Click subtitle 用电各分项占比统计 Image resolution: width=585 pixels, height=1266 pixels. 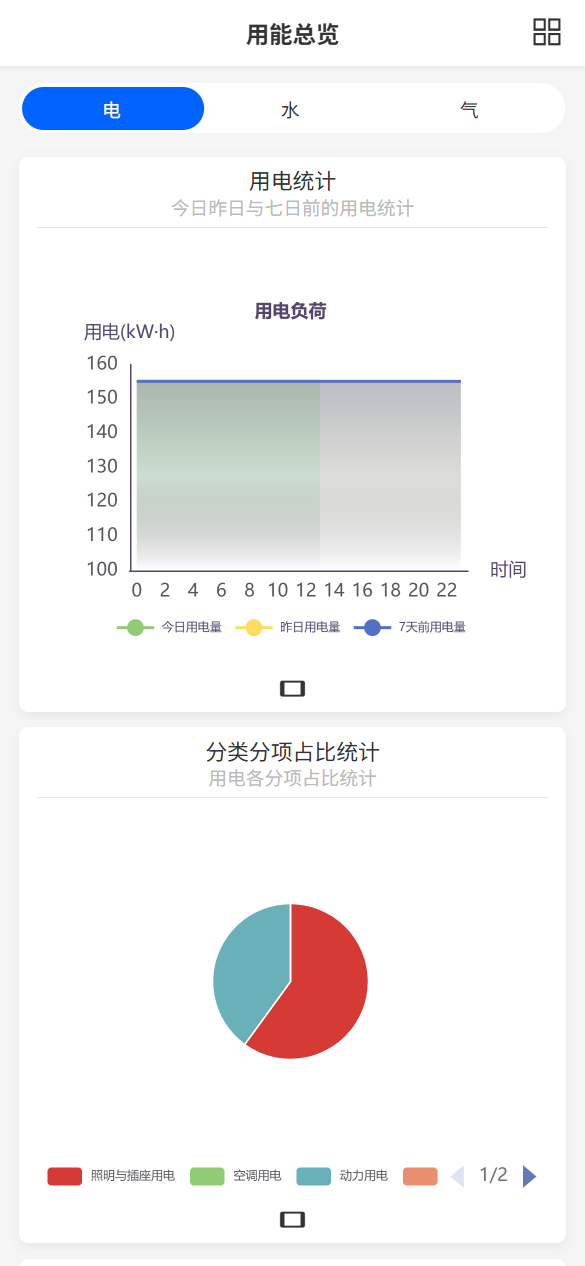coord(292,778)
